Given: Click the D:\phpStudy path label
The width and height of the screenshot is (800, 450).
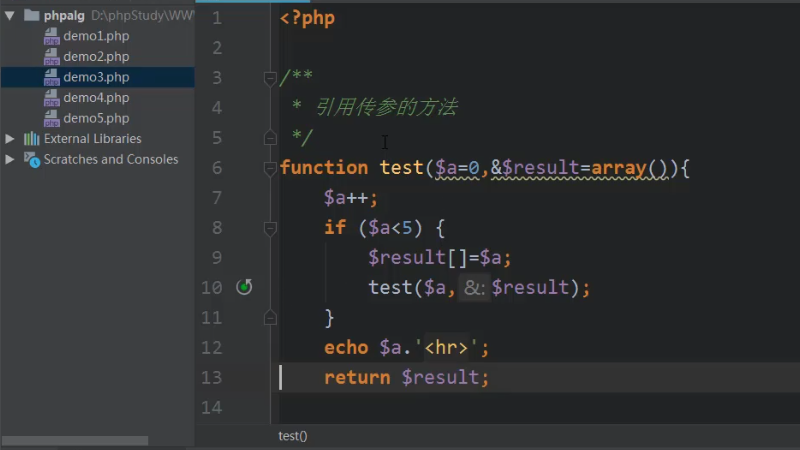Looking at the screenshot, I should point(142,16).
